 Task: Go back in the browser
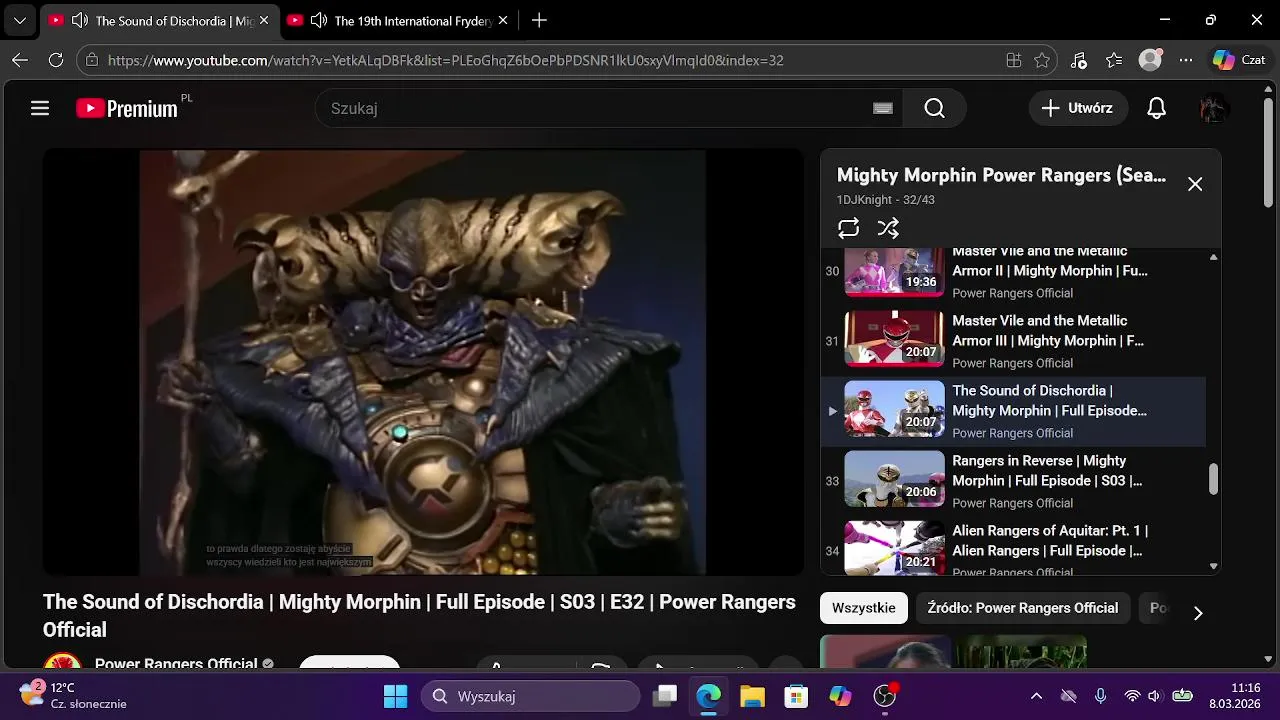tap(20, 60)
